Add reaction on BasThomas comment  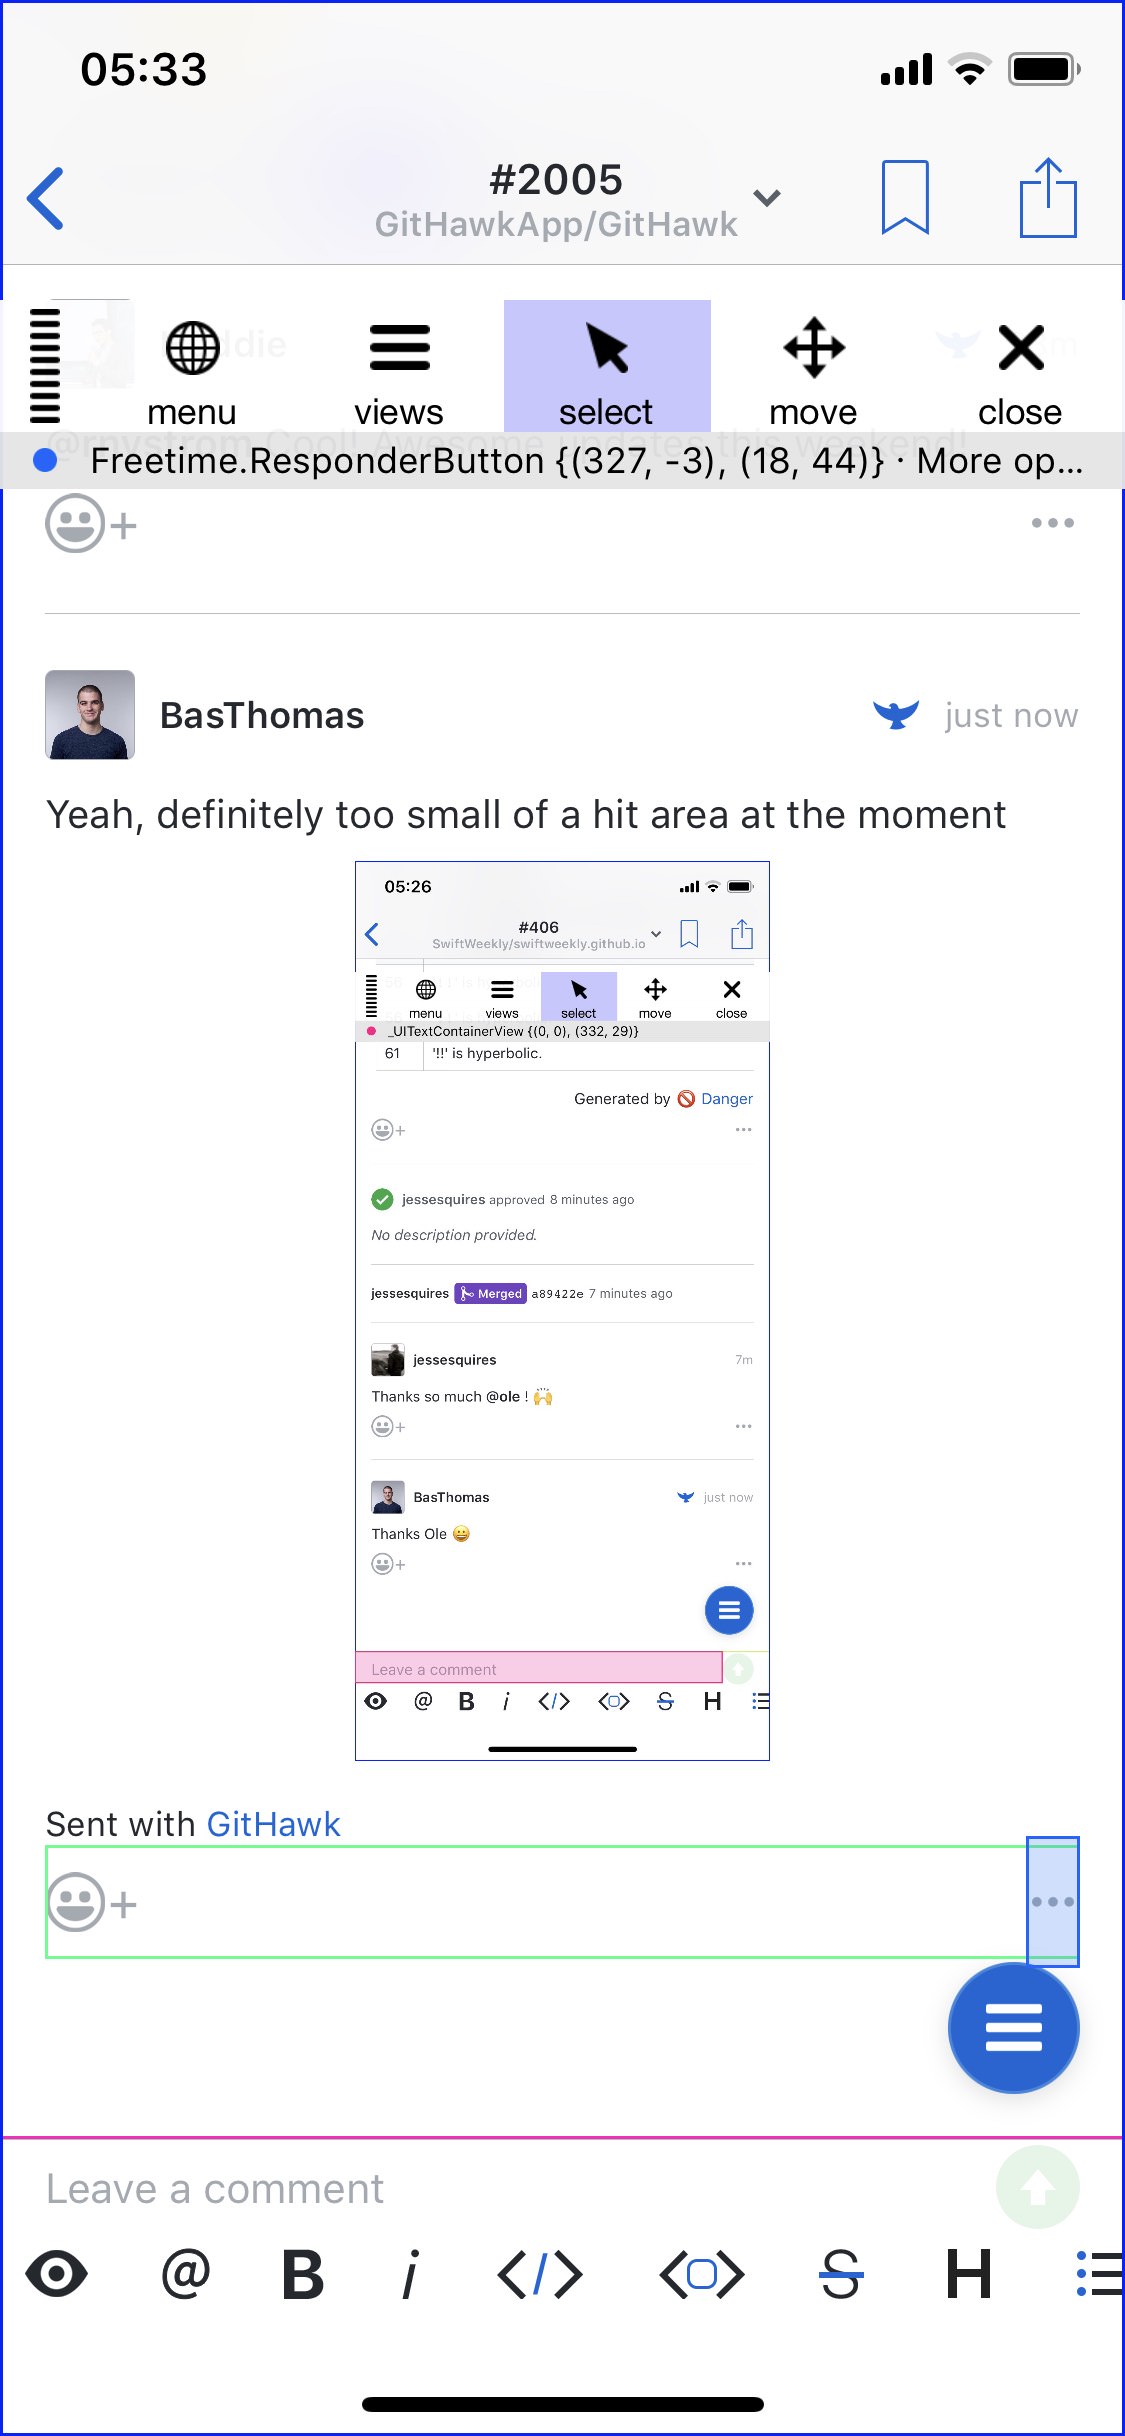[x=91, y=1903]
